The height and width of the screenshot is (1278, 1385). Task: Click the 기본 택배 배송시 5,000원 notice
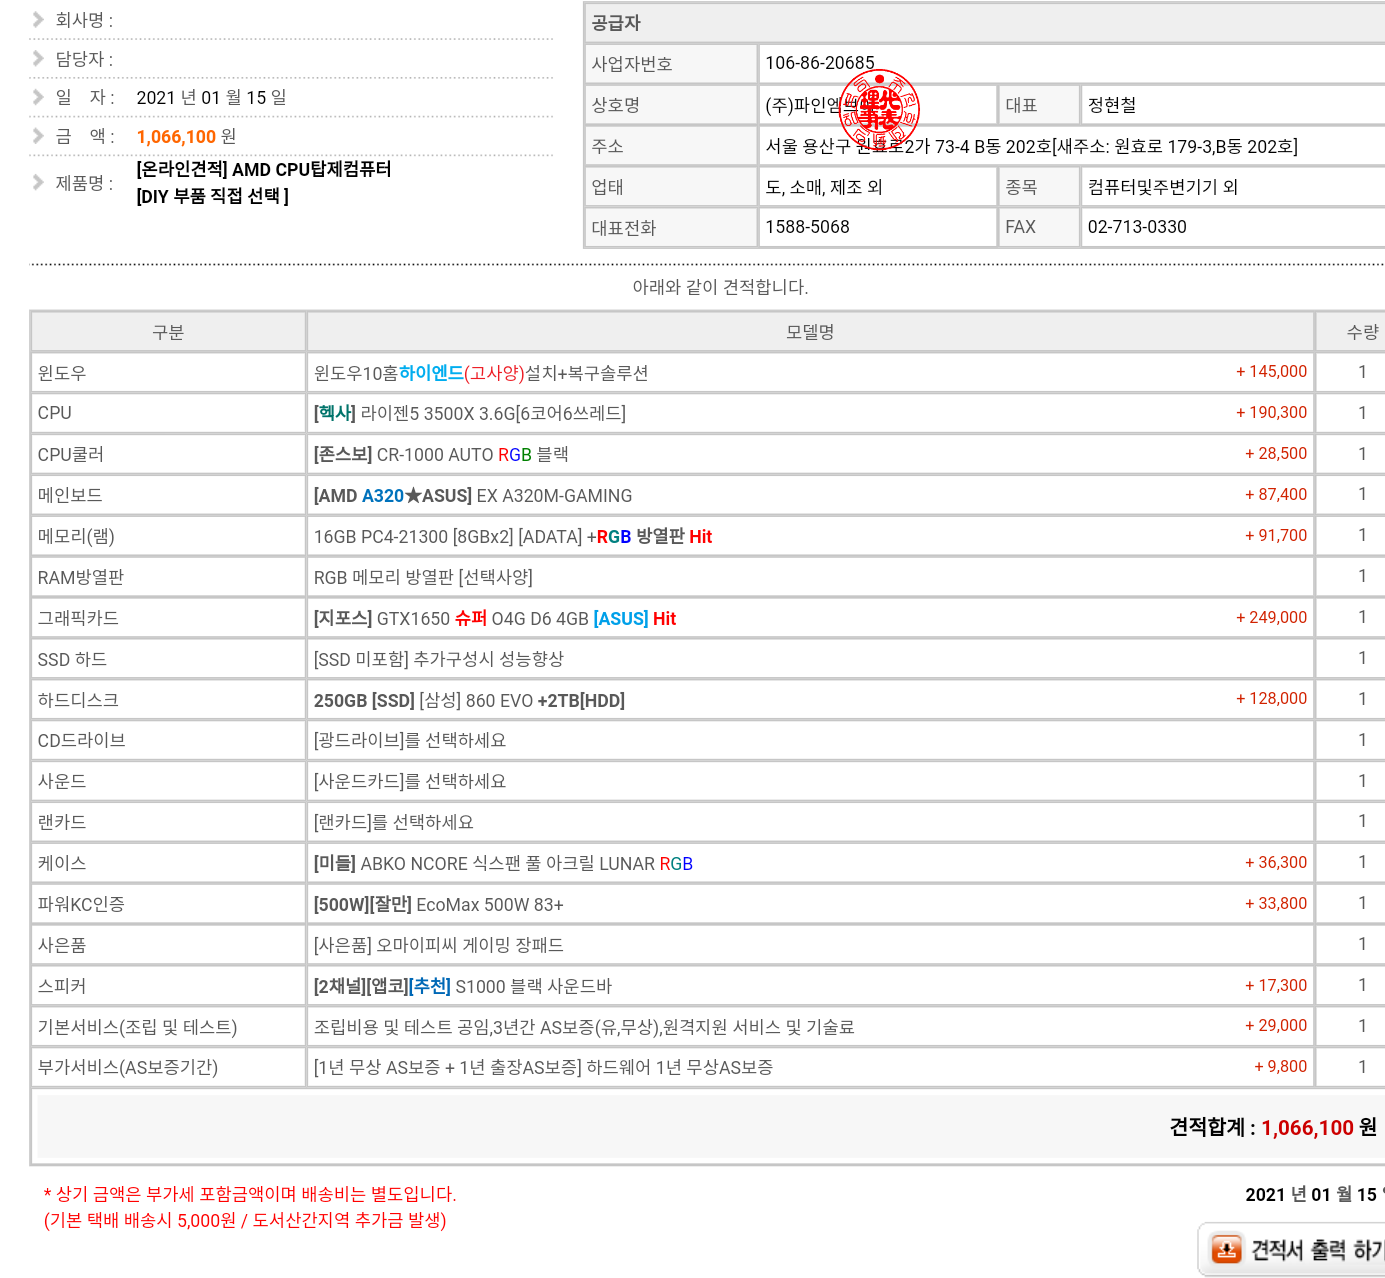tap(245, 1220)
